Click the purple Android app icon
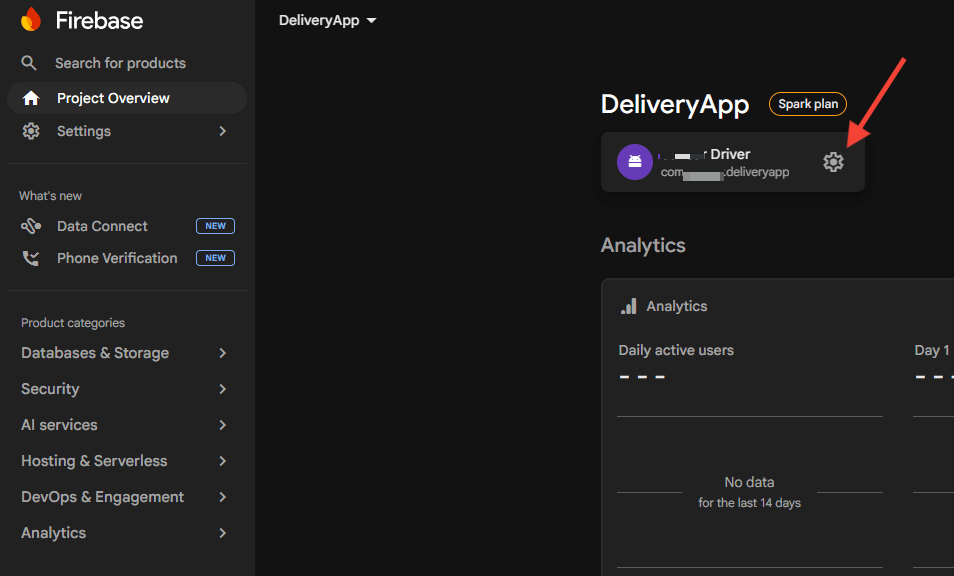Screen dimensions: 954x576 tap(635, 162)
